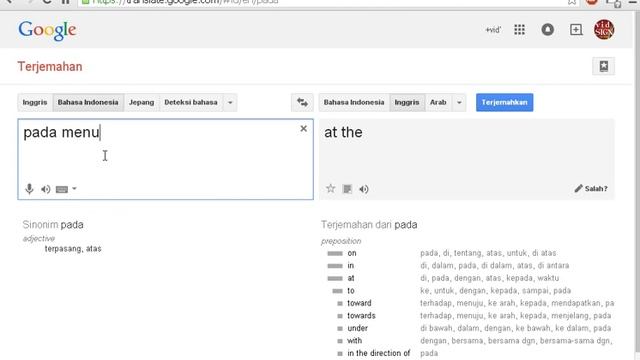This screenshot has height=360, width=640.
Task: Clear source text with the X
Action: click(x=303, y=129)
